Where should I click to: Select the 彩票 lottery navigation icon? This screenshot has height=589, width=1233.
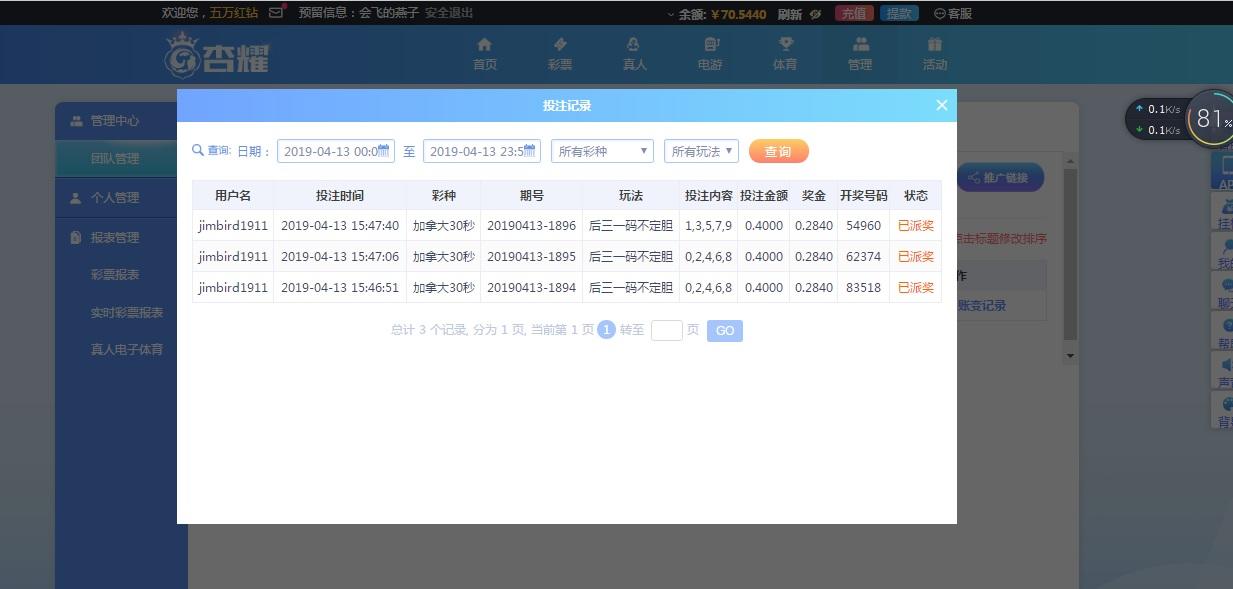[560, 54]
